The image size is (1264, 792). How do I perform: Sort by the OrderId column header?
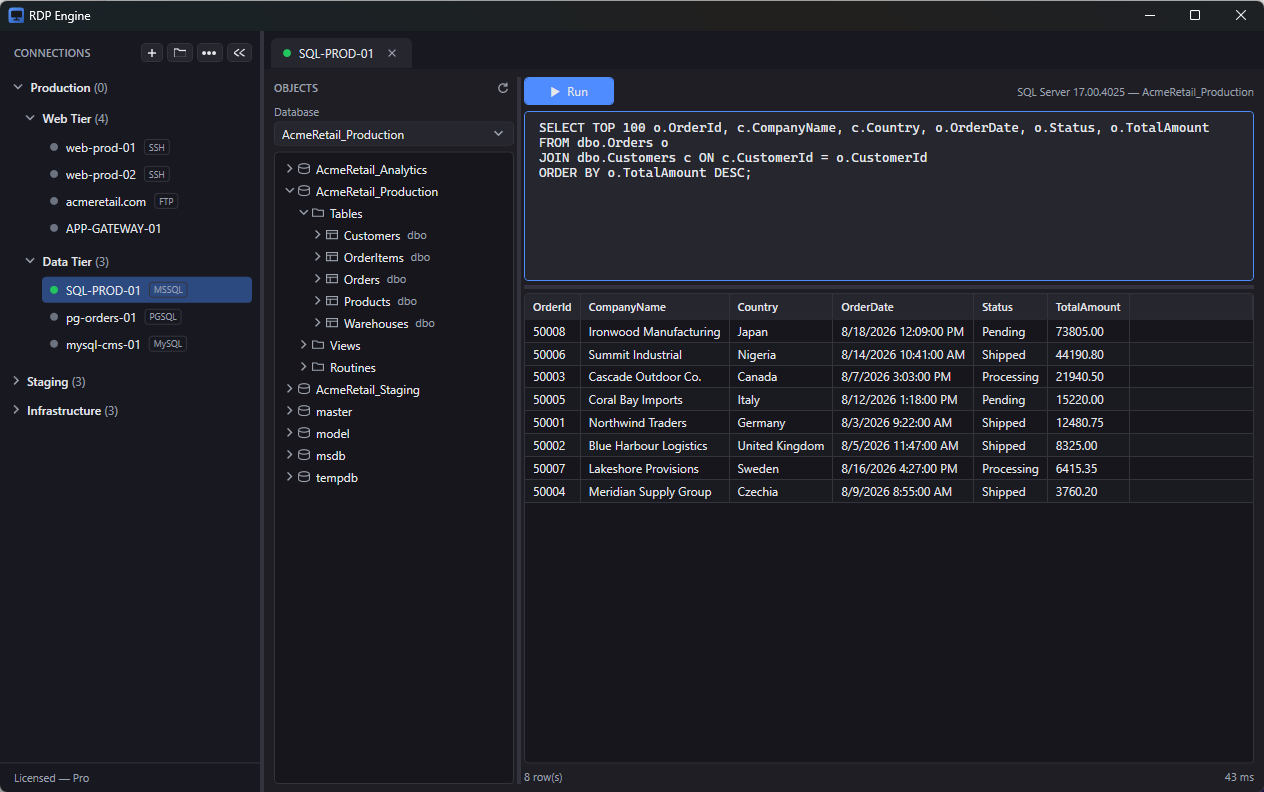point(552,307)
